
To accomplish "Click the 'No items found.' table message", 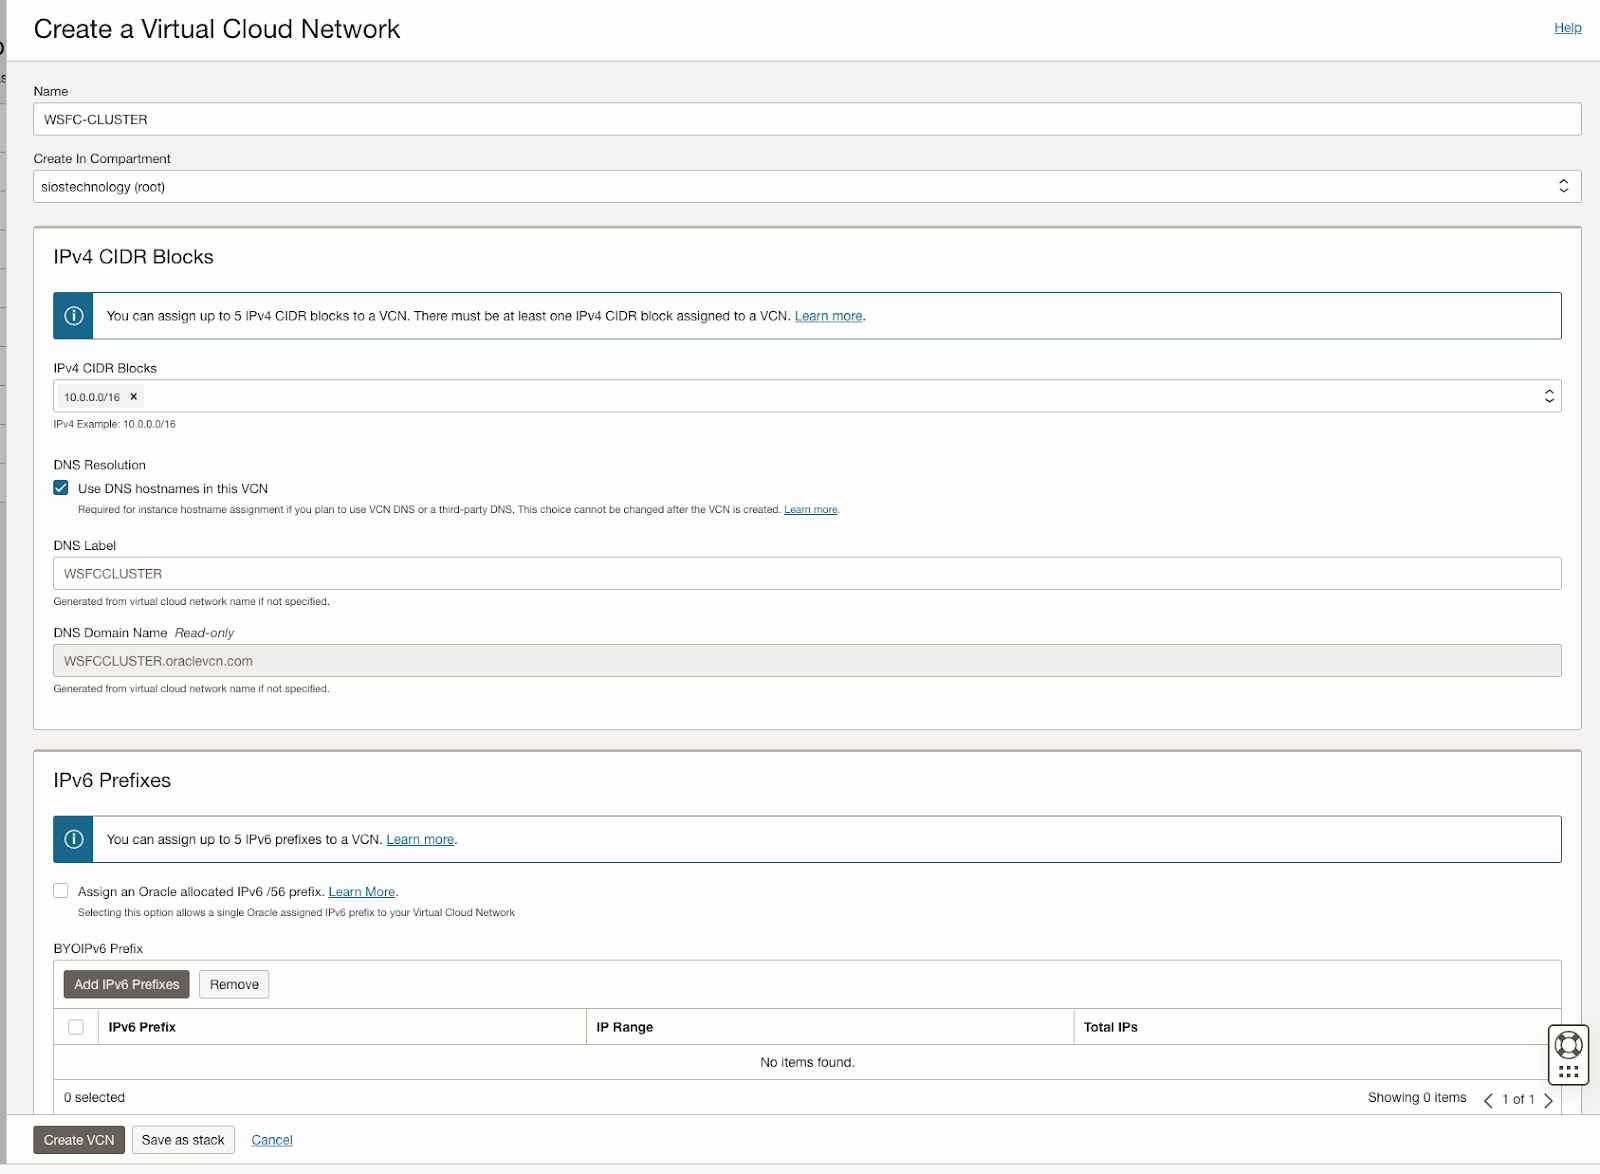I will 807,1062.
